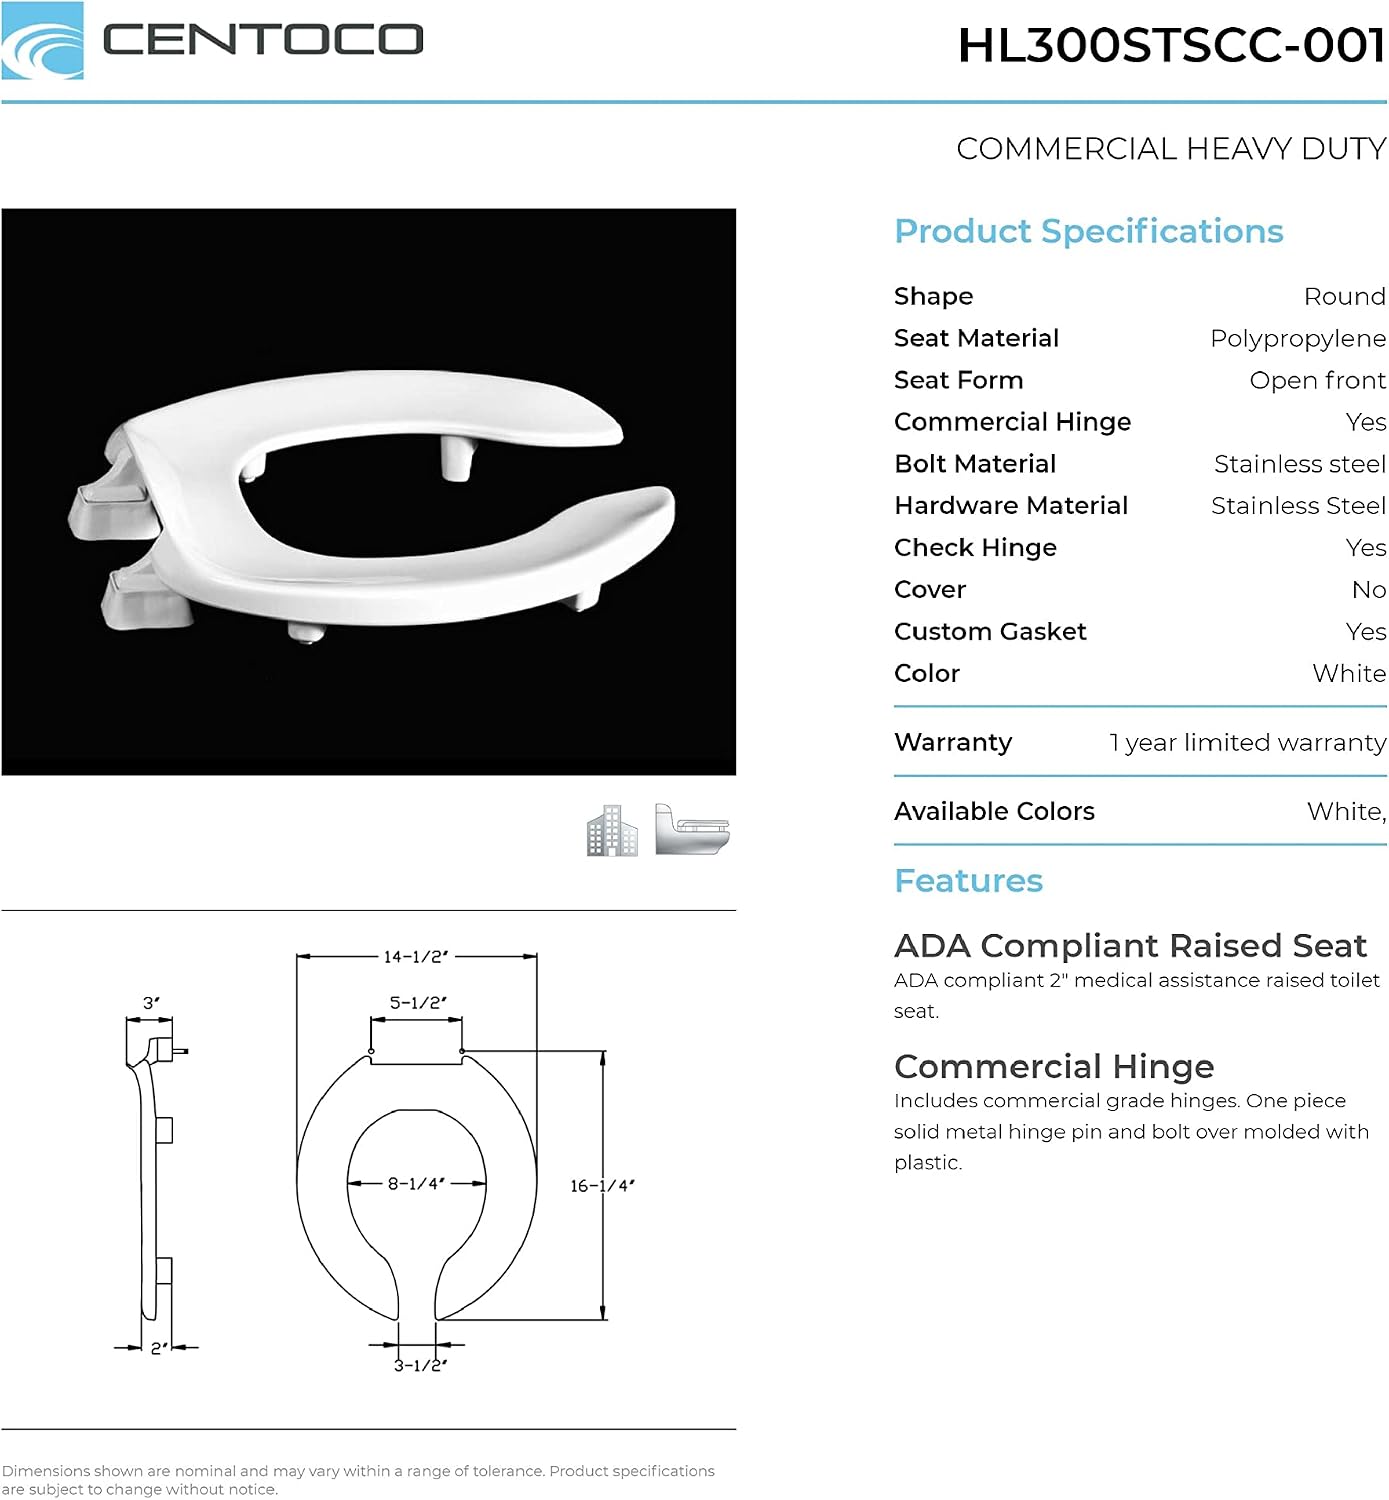Viewport: 1389px width, 1500px height.
Task: Click the White value in the Color row
Action: click(x=1349, y=674)
